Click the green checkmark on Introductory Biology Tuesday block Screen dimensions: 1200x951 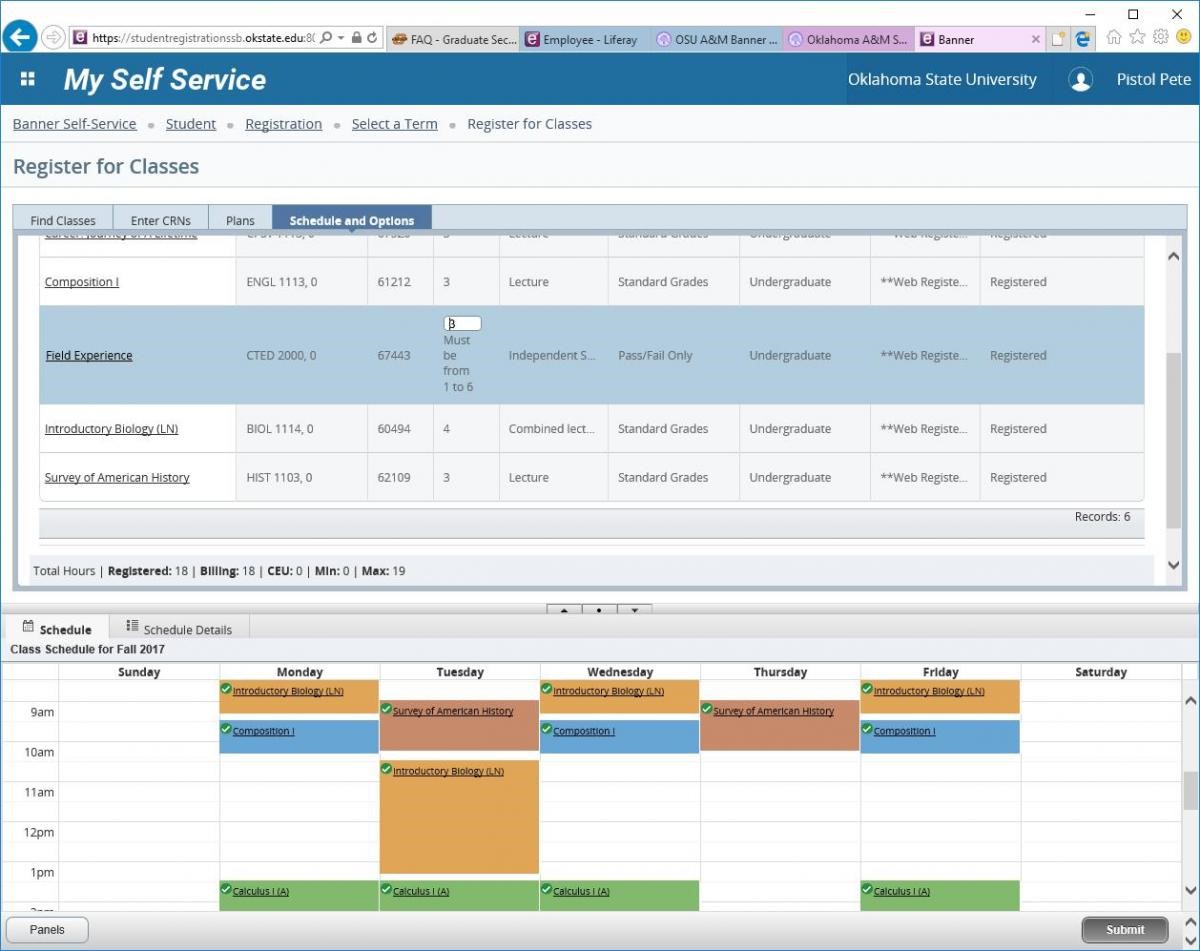click(385, 770)
